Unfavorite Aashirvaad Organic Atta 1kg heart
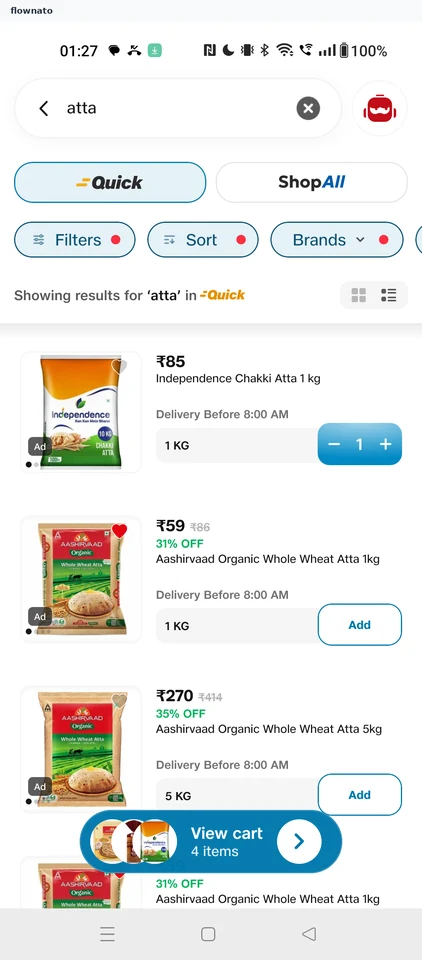This screenshot has width=422, height=960. point(119,531)
